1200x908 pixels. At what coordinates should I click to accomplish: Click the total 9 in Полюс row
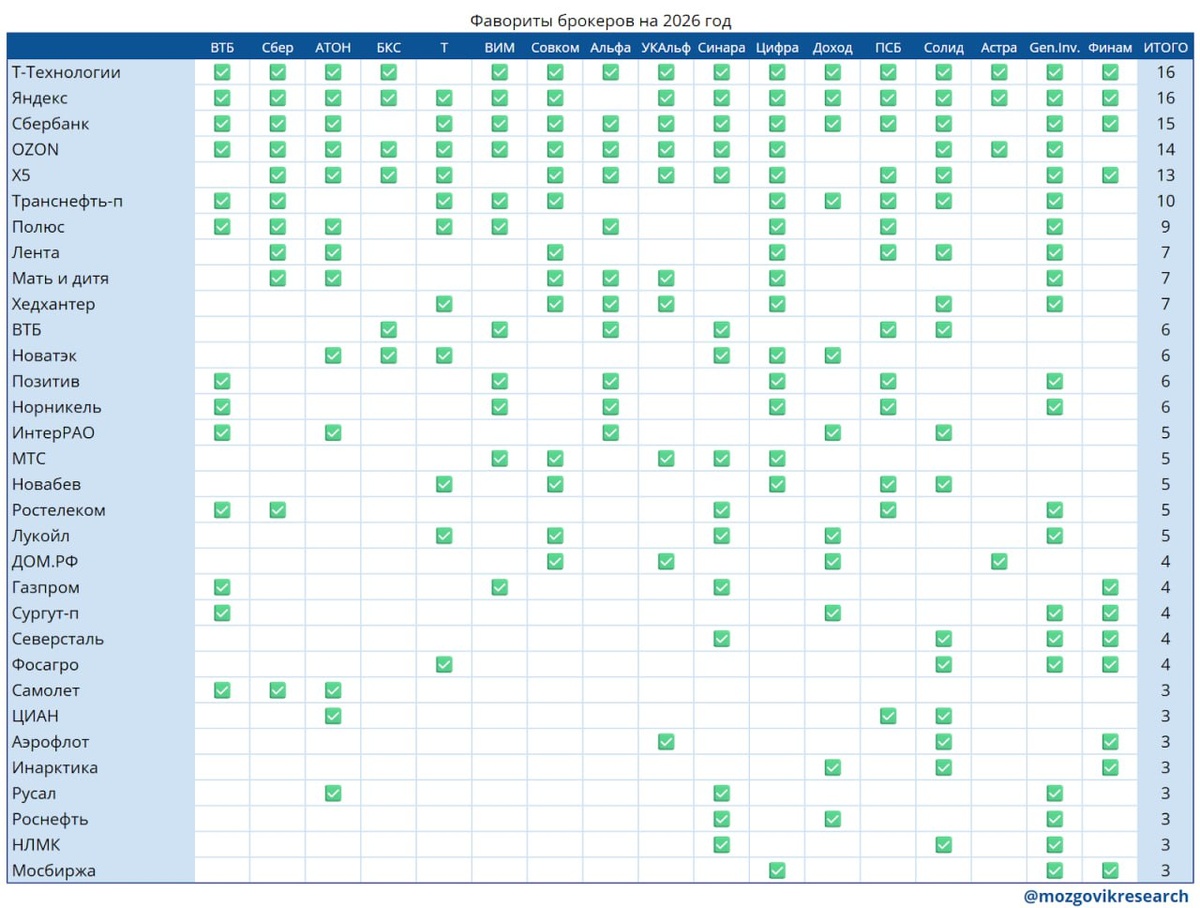pos(1165,227)
